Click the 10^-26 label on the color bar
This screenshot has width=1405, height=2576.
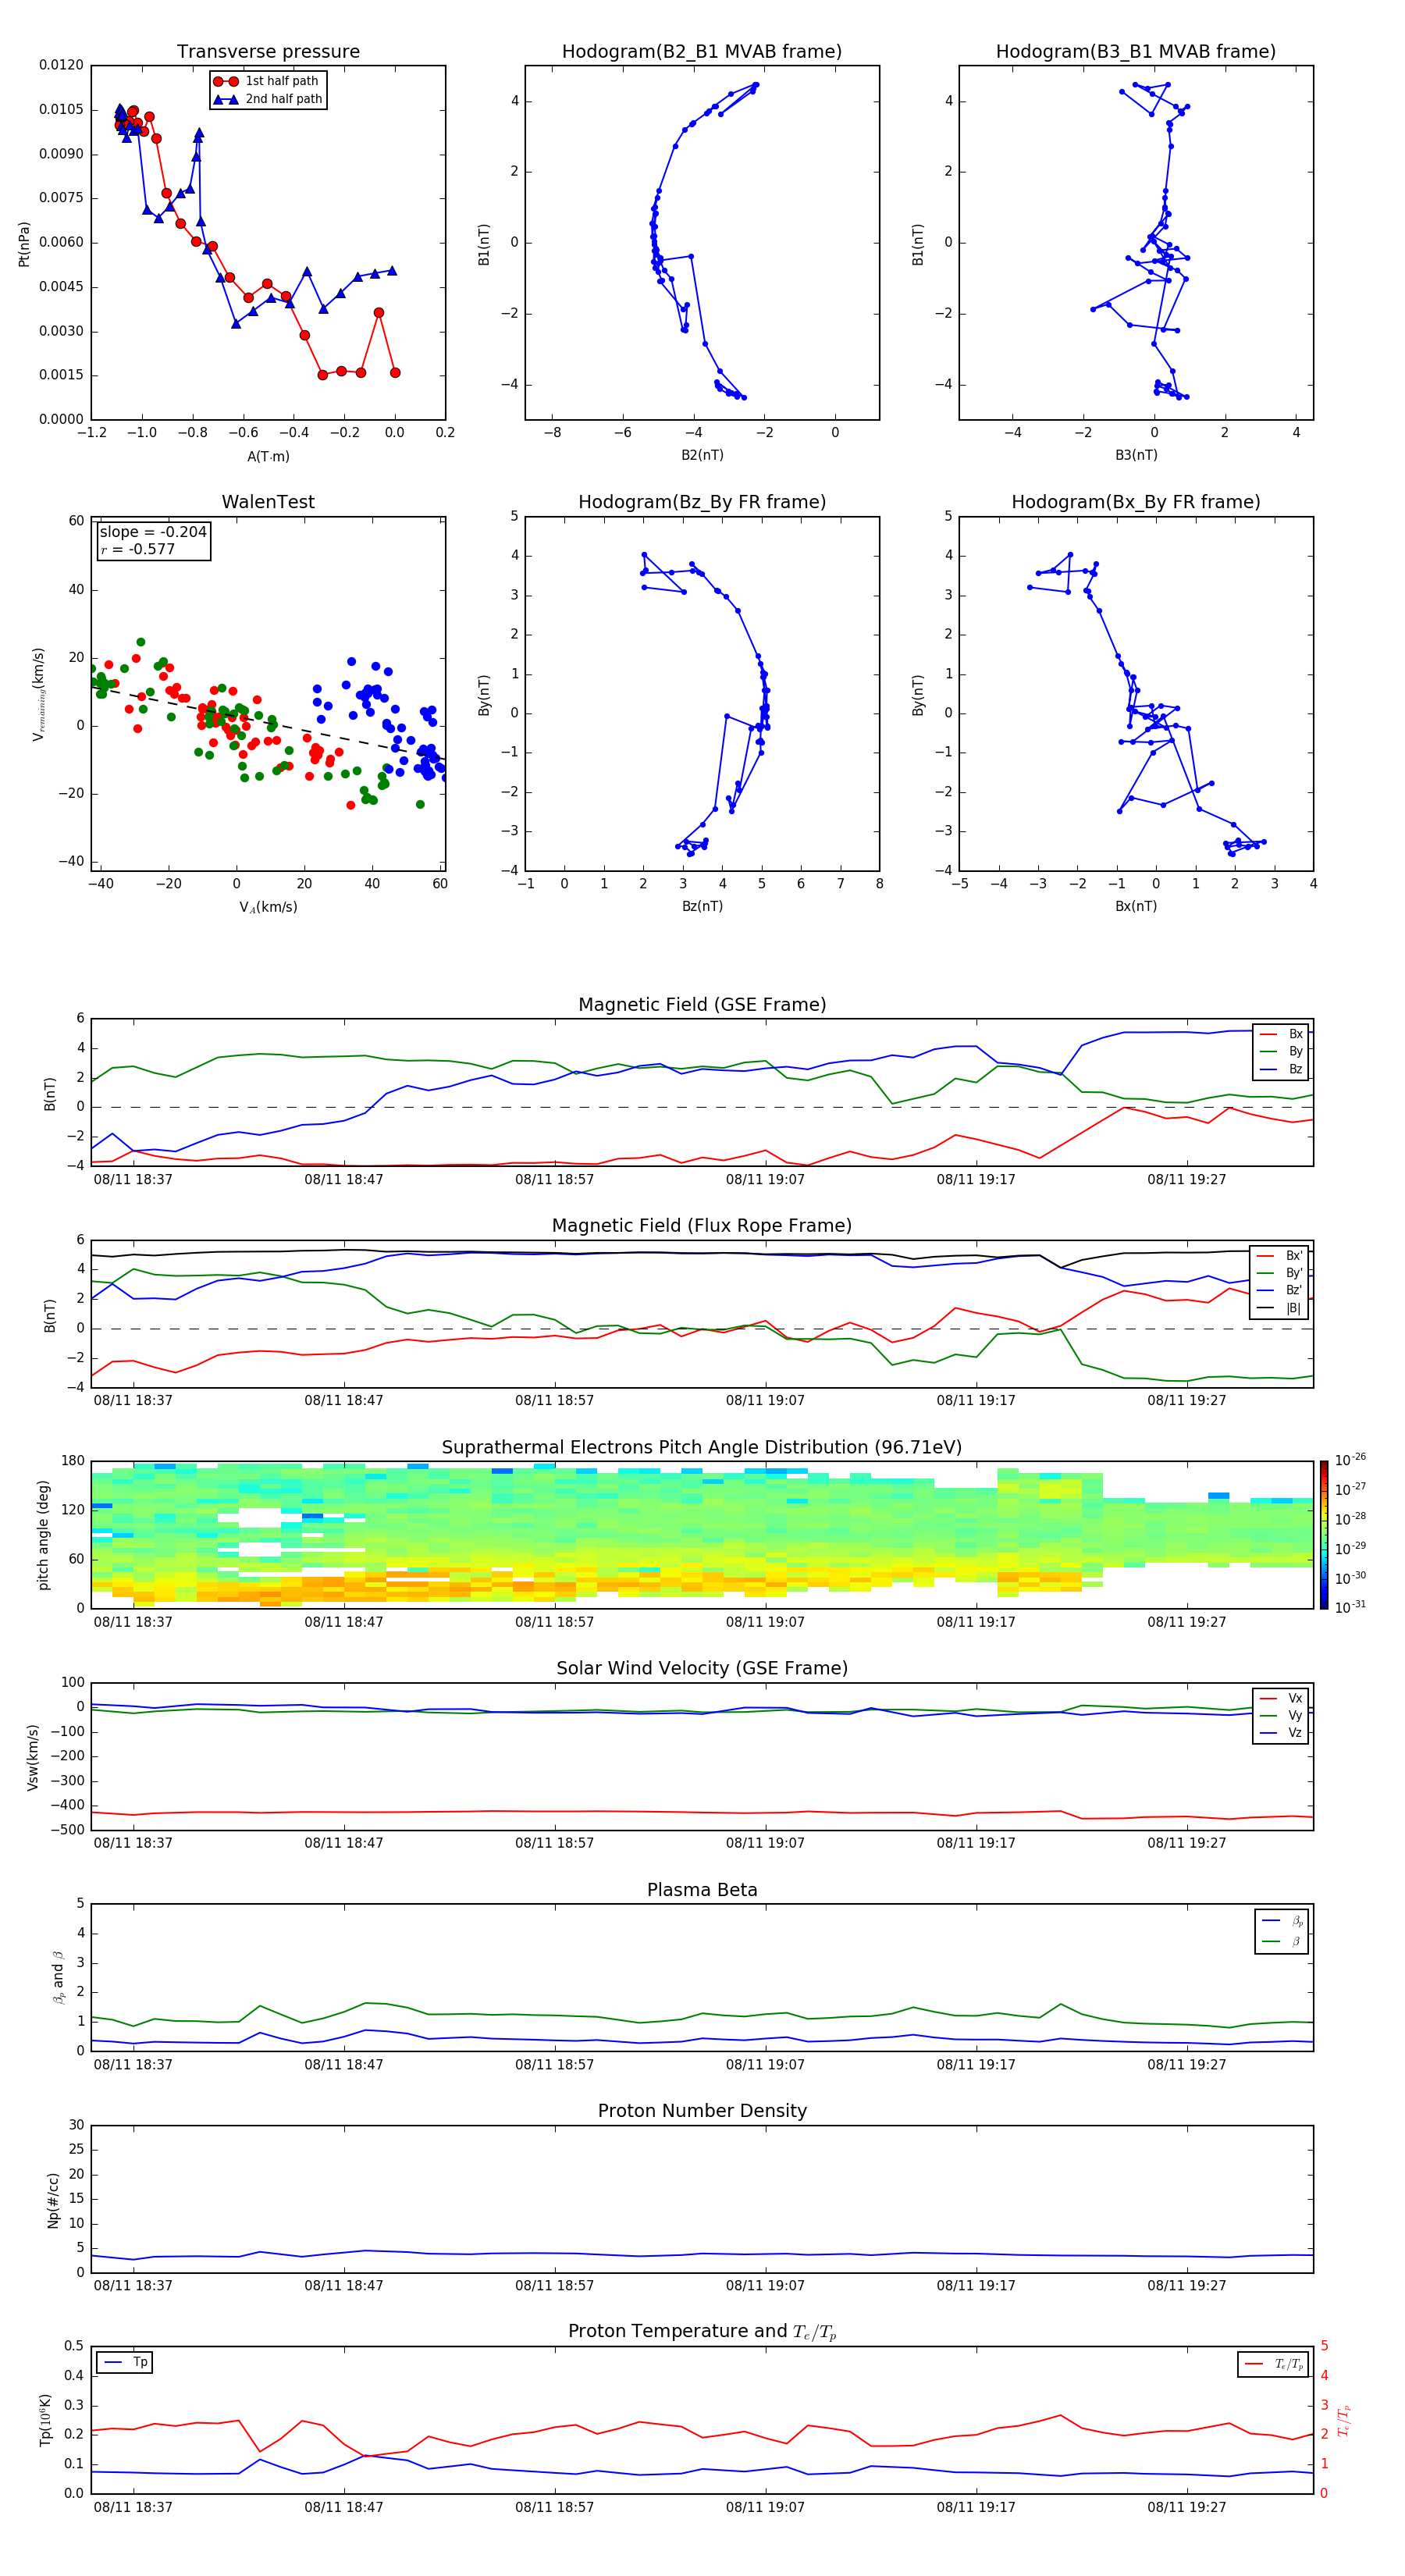pyautogui.click(x=1349, y=1460)
